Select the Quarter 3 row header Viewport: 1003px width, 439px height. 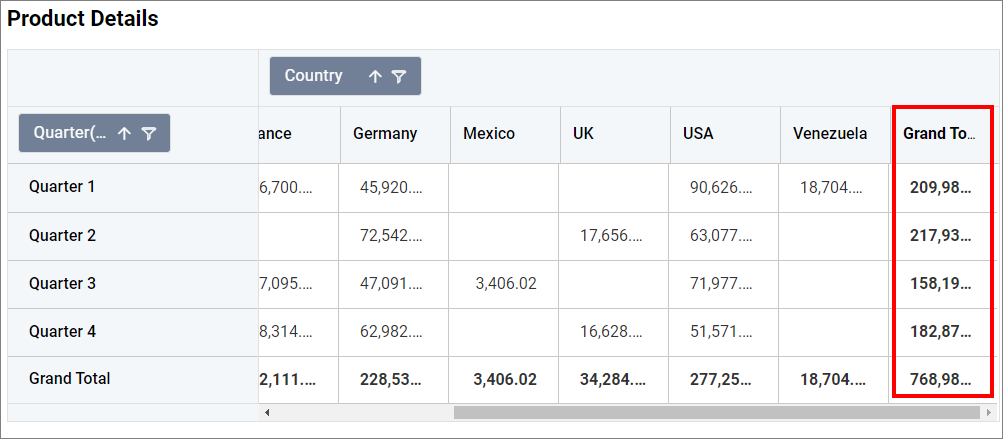pos(62,284)
